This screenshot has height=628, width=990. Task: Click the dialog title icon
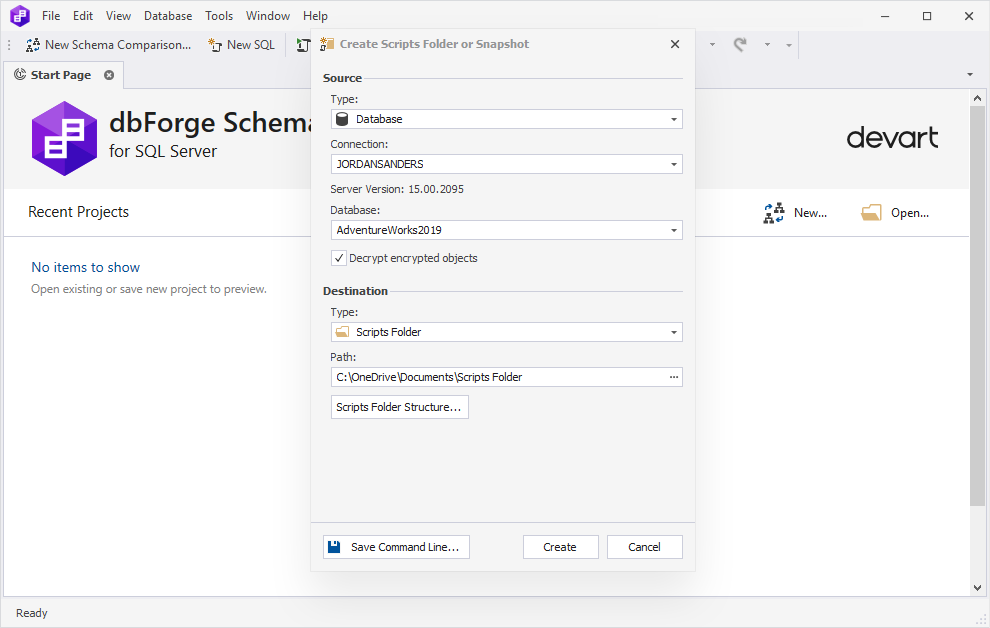coord(327,44)
